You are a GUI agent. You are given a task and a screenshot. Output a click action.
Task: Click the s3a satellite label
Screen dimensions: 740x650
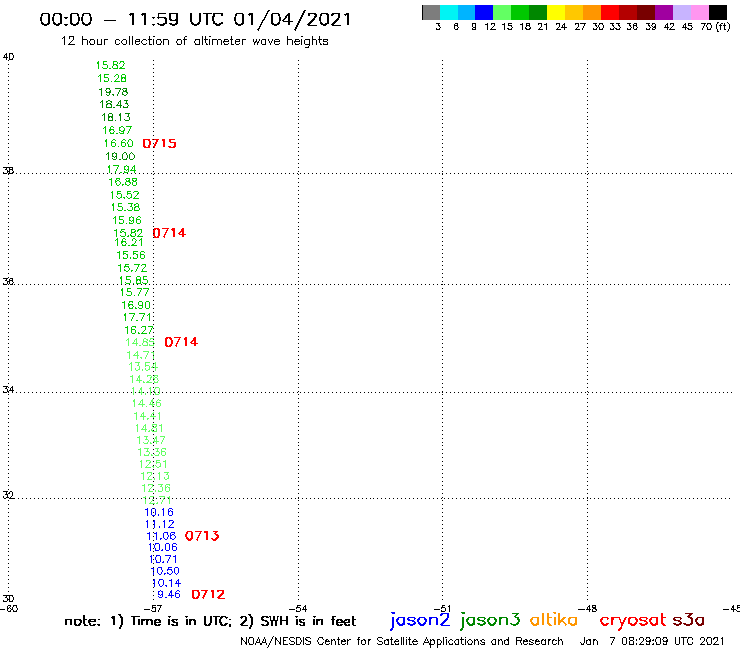689,620
